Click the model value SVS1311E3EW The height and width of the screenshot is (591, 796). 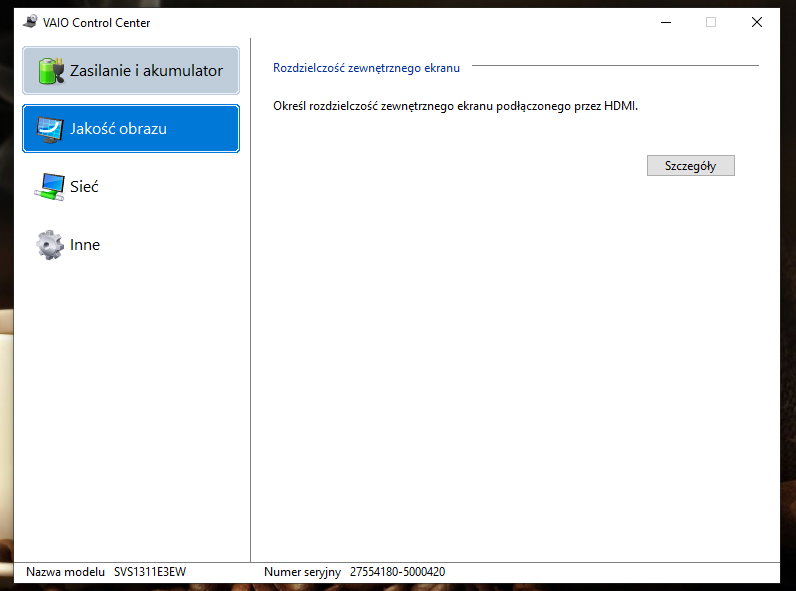(150, 572)
